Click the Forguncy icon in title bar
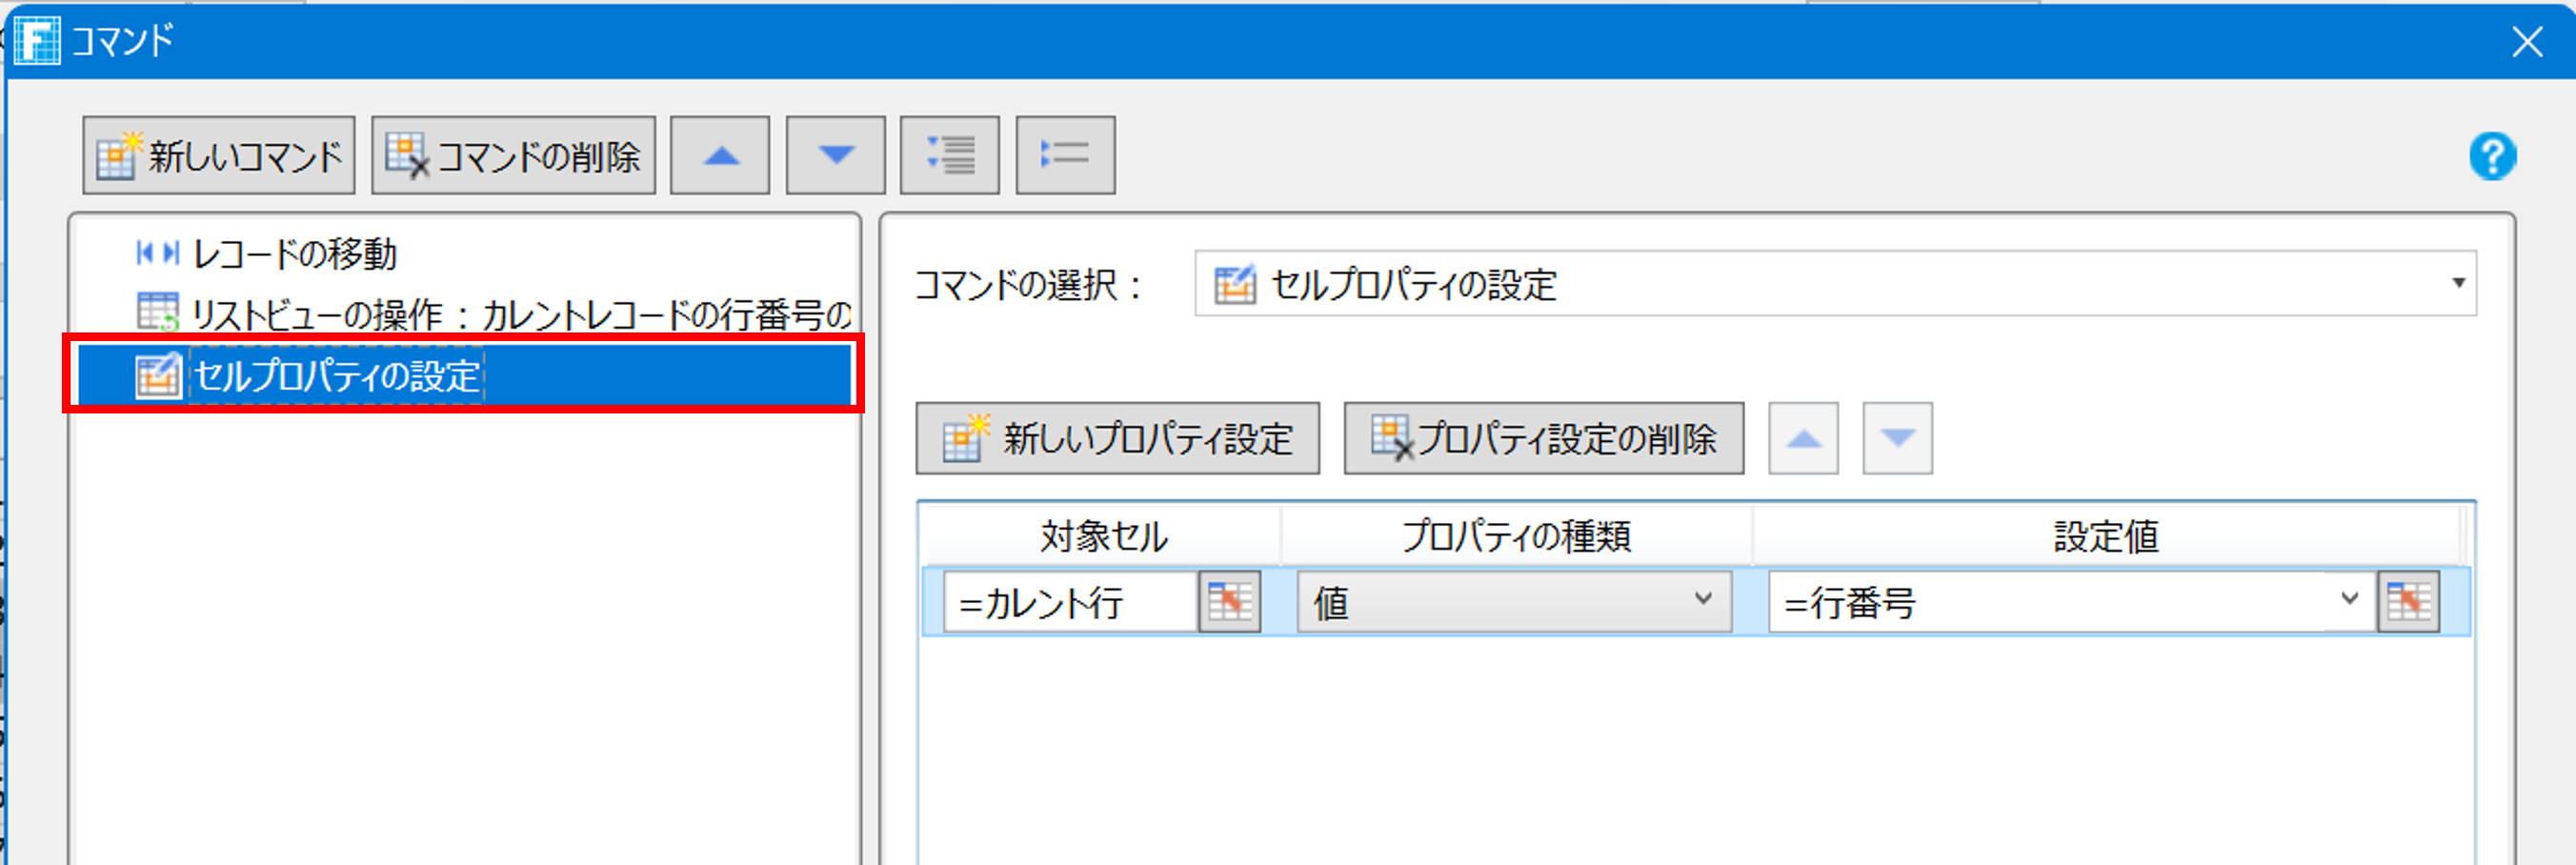2576x865 pixels. pyautogui.click(x=37, y=41)
